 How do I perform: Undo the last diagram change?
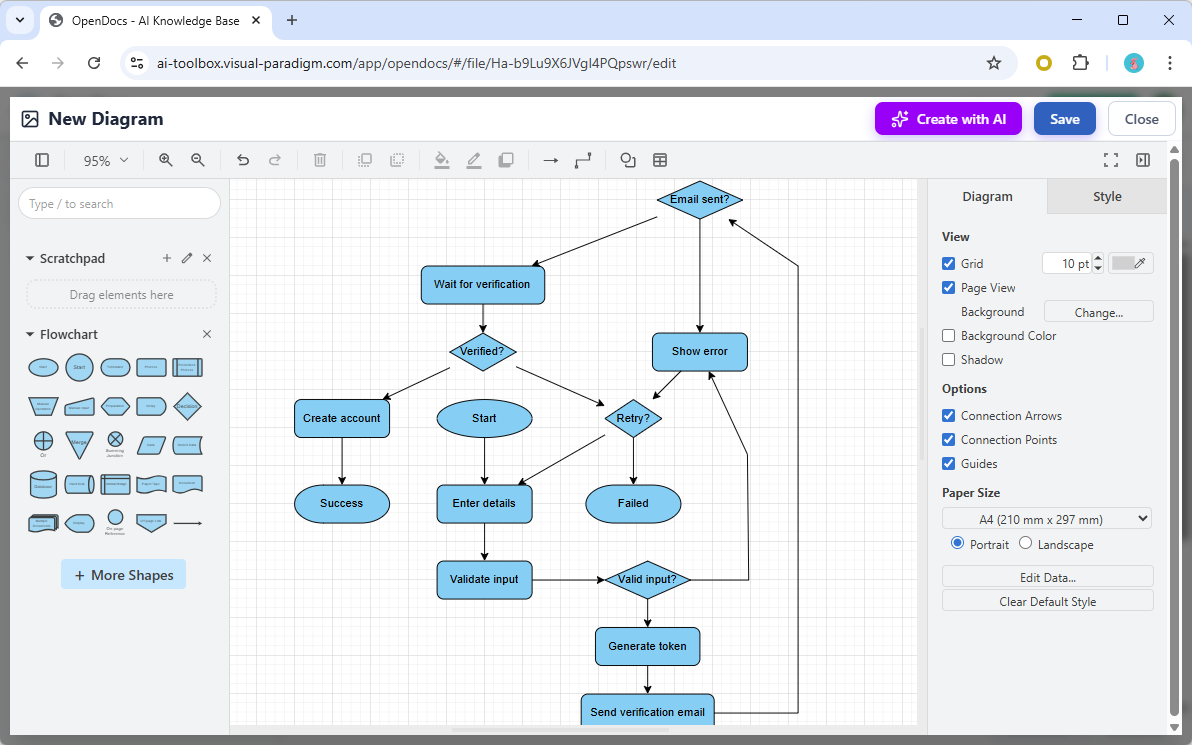tap(243, 160)
